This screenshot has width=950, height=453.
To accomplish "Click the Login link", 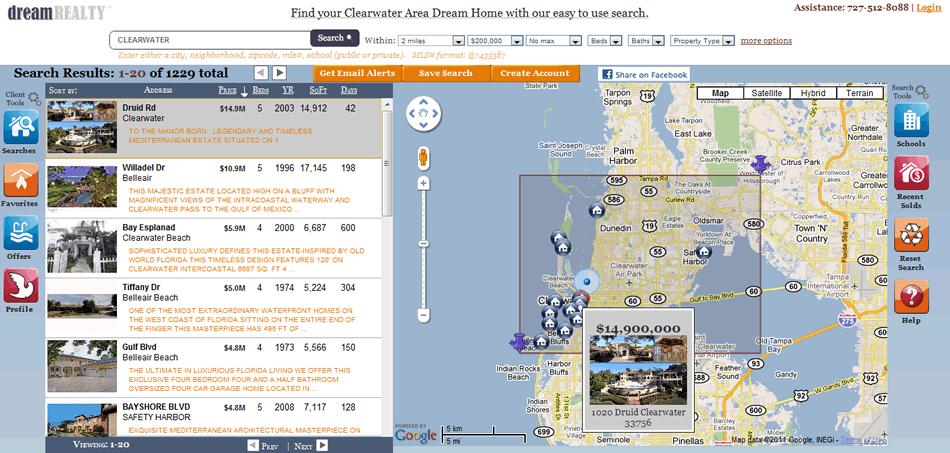I will 929,7.
